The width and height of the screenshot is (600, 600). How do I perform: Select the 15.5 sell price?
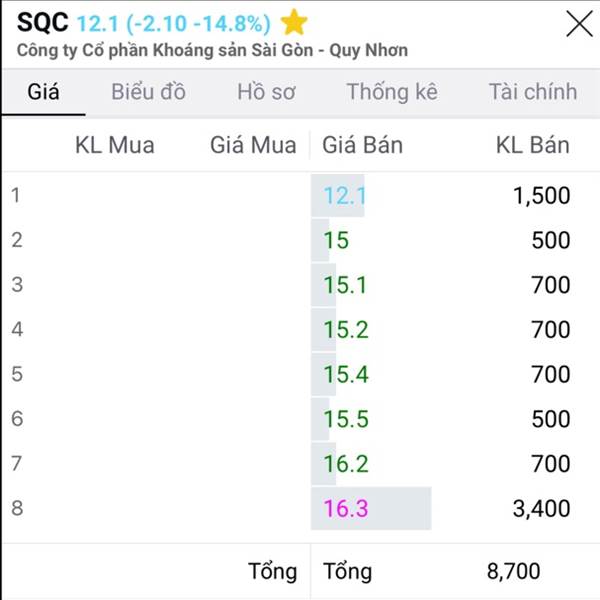[x=345, y=419]
